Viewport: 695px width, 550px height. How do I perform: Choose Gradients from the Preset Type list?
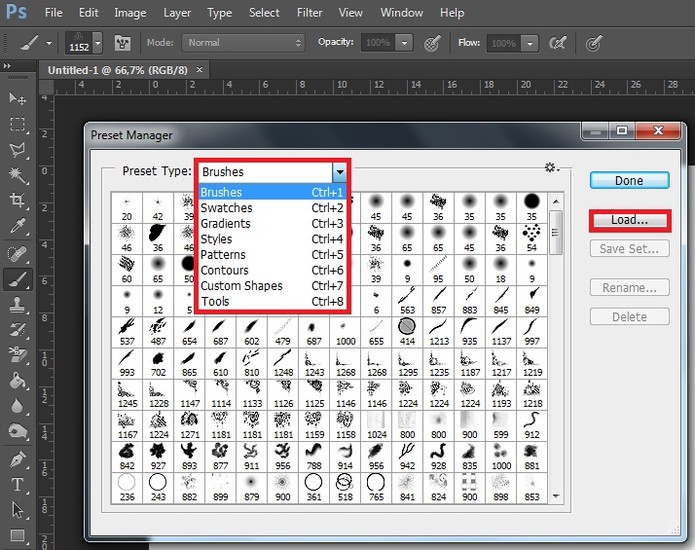click(x=226, y=223)
